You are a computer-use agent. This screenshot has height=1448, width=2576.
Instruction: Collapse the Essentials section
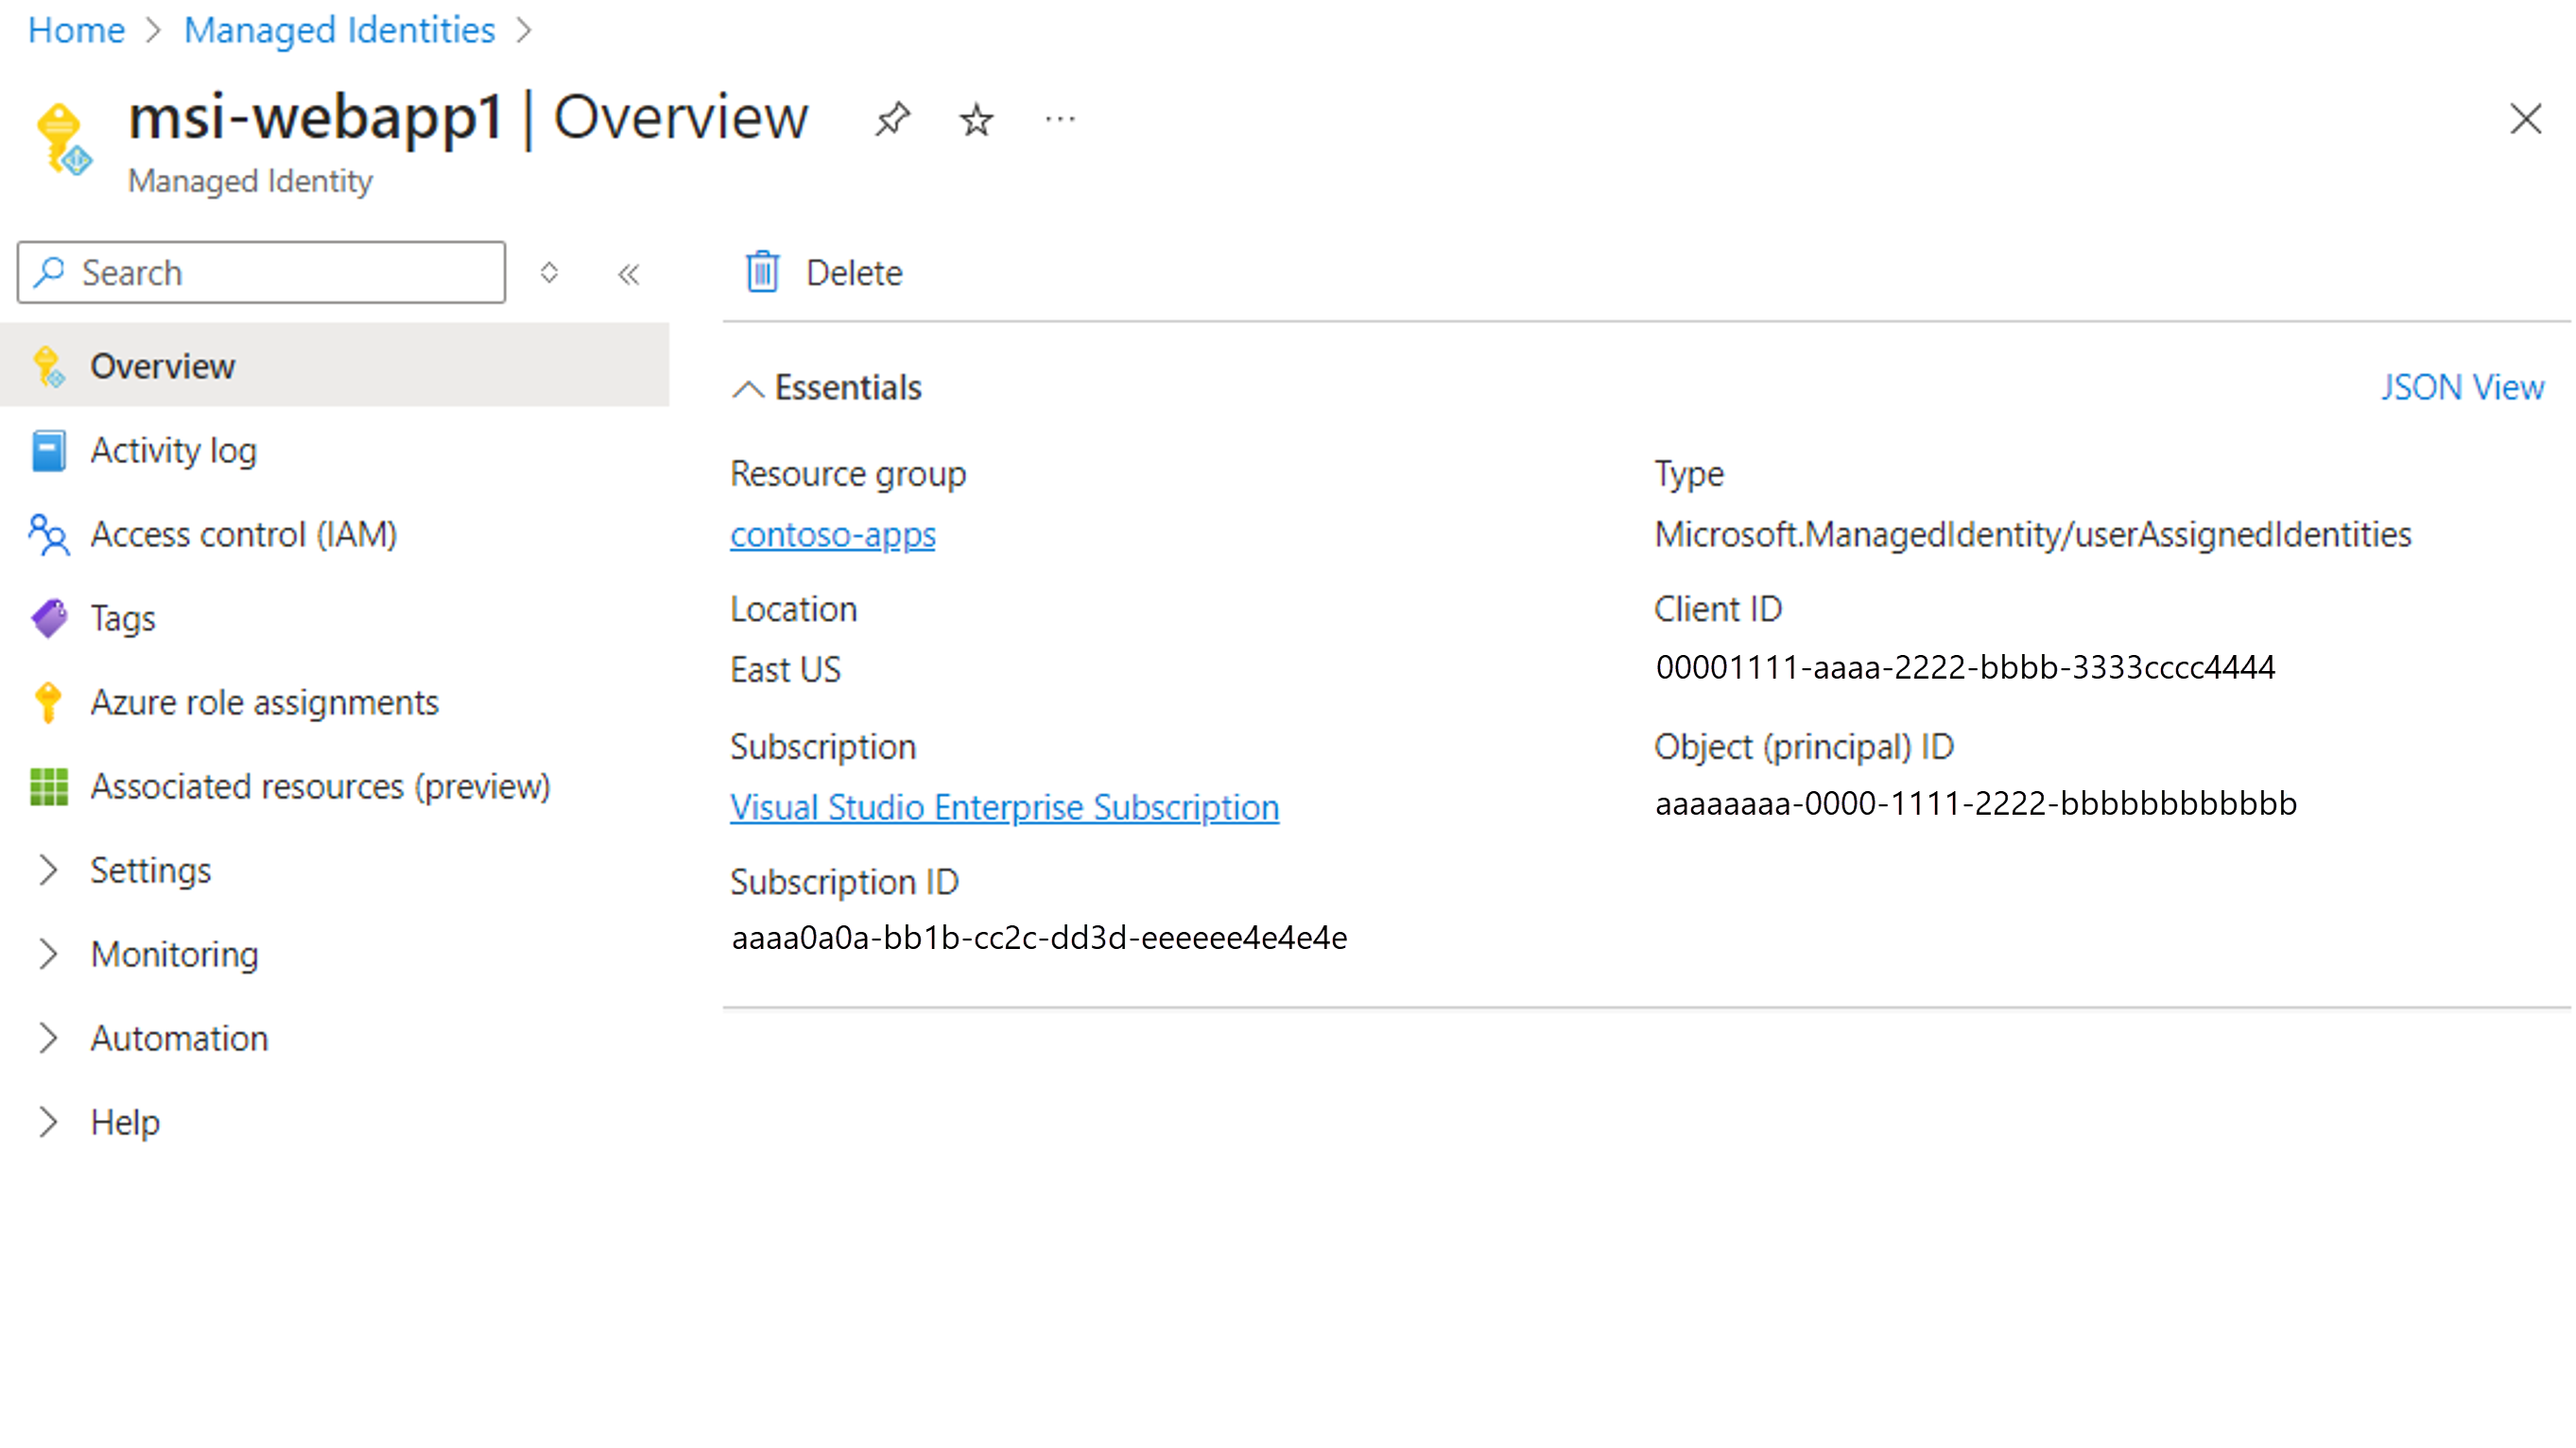coord(752,388)
